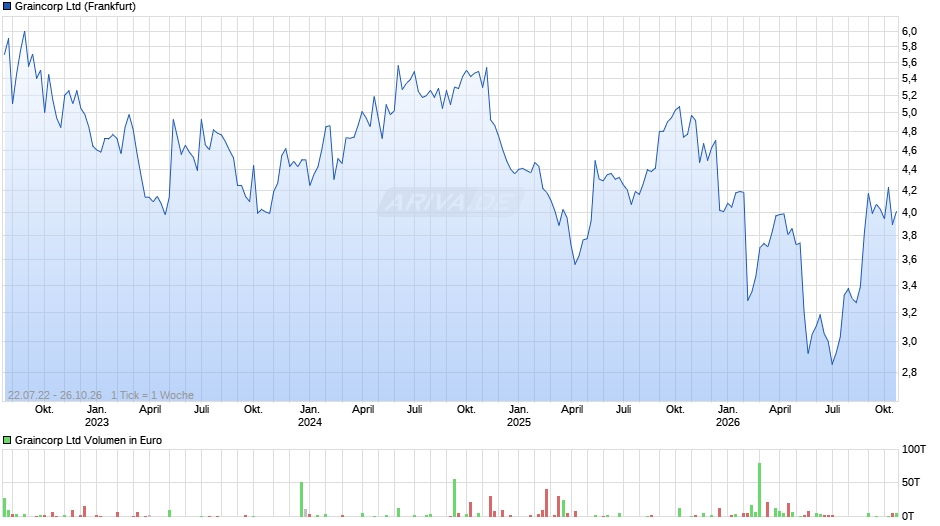Click the tall green volume bar near Jan. 2024
Screen dimensions: 940x526
coord(302,499)
